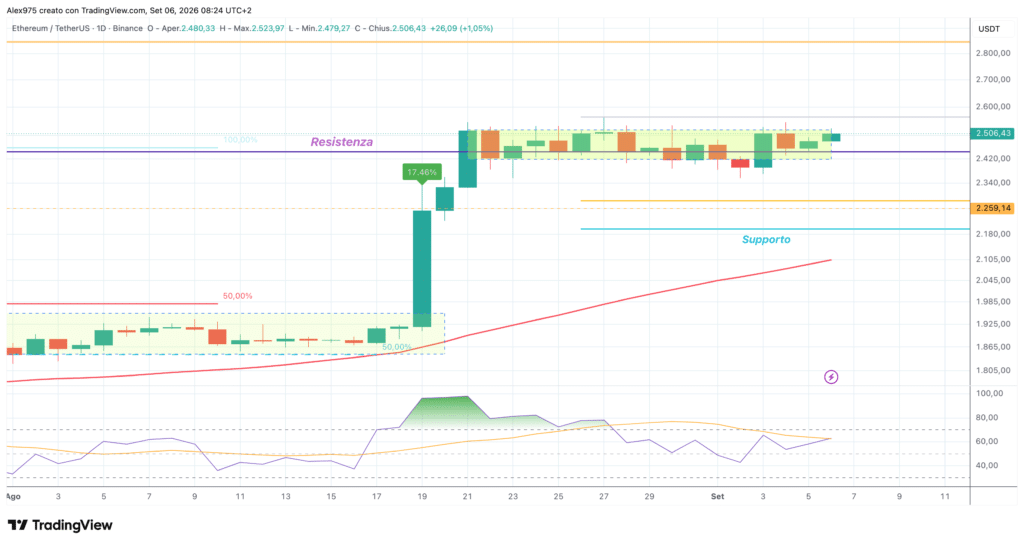Select the cyan support horizontal line

(775, 229)
